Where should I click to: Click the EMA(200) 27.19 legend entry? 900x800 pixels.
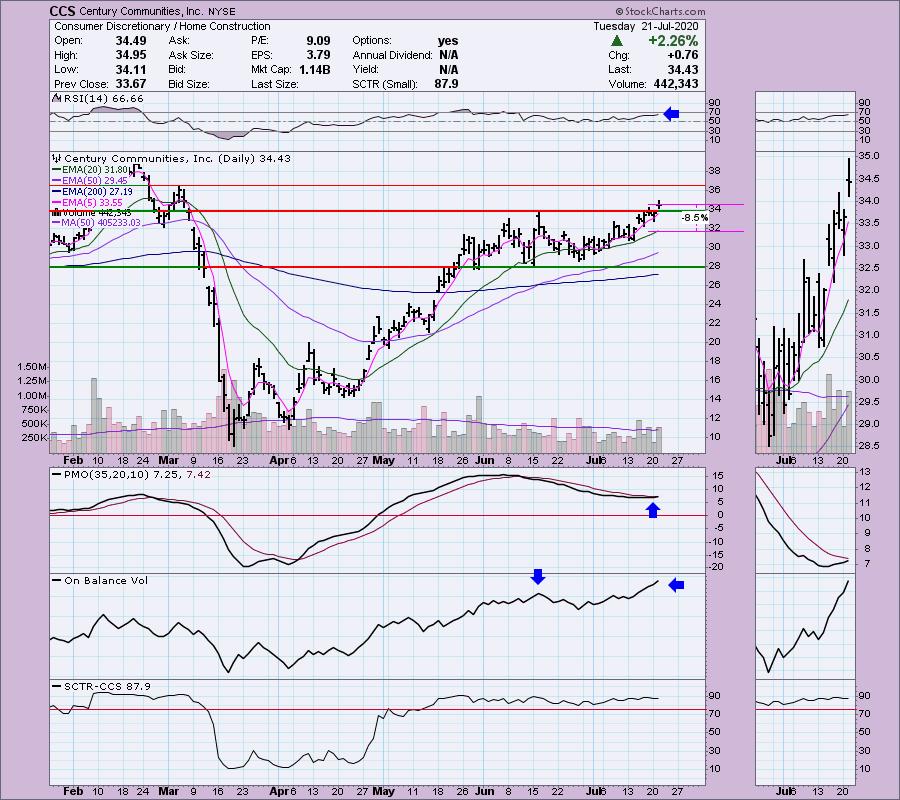(x=92, y=192)
